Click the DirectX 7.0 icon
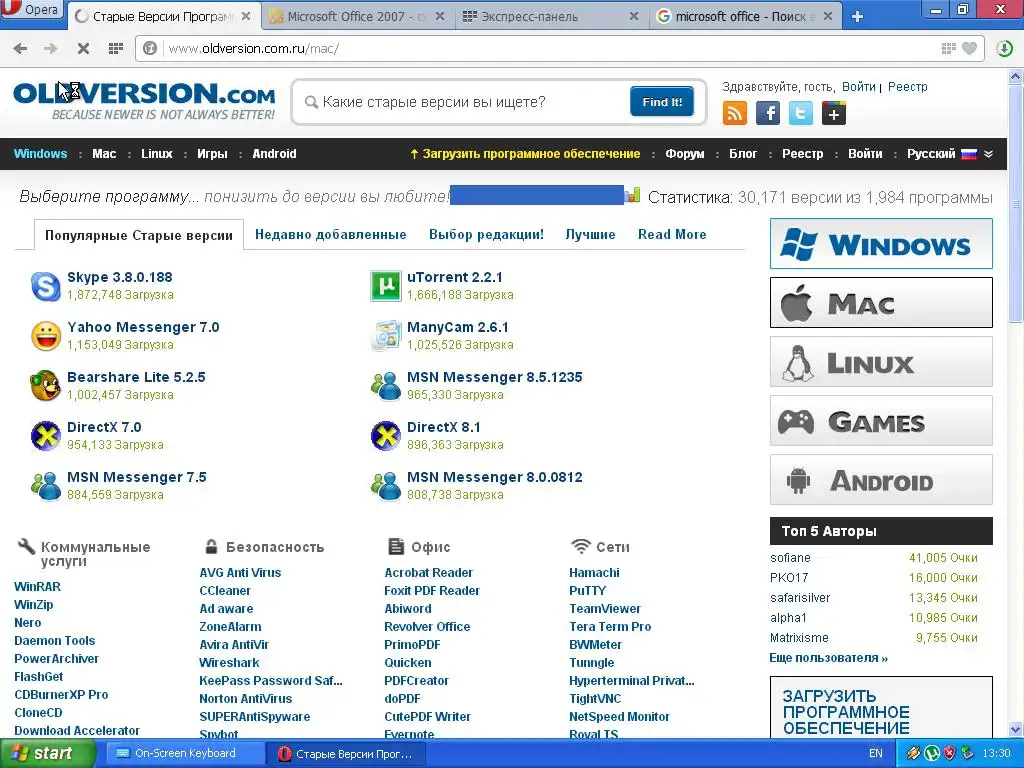The width and height of the screenshot is (1024, 768). (46, 436)
